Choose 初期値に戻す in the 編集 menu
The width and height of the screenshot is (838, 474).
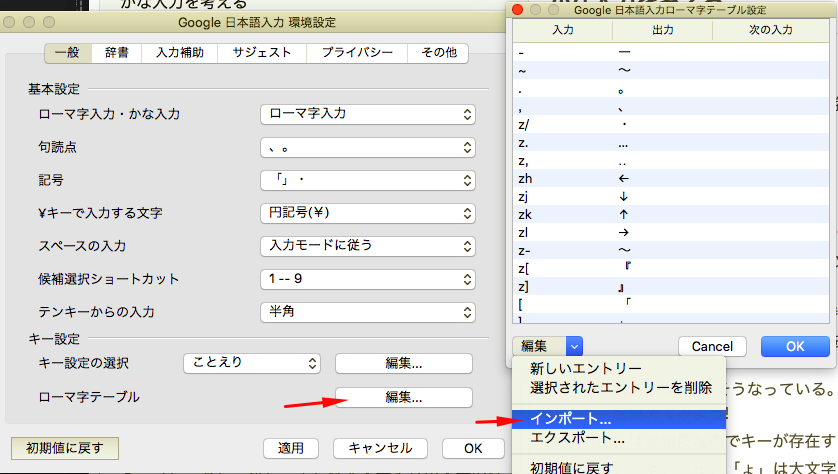pyautogui.click(x=618, y=468)
